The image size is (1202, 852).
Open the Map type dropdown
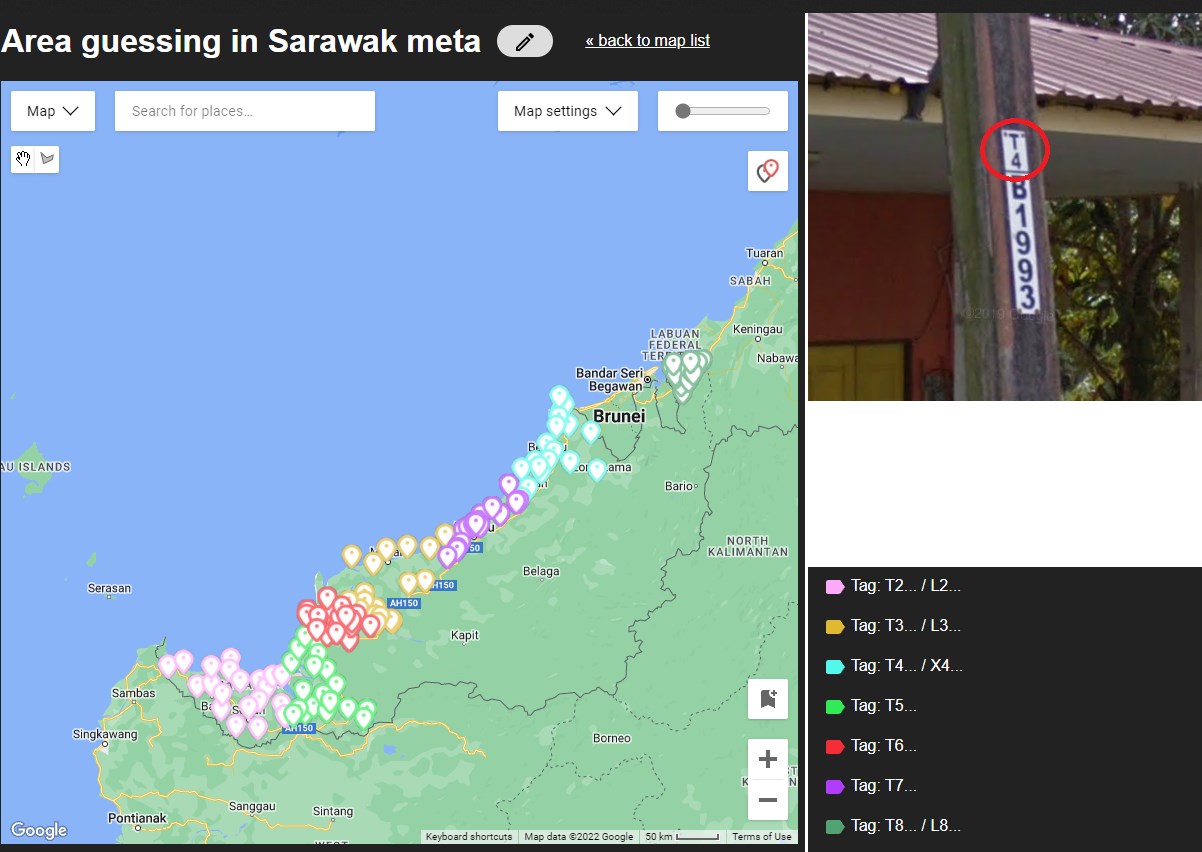coord(53,111)
